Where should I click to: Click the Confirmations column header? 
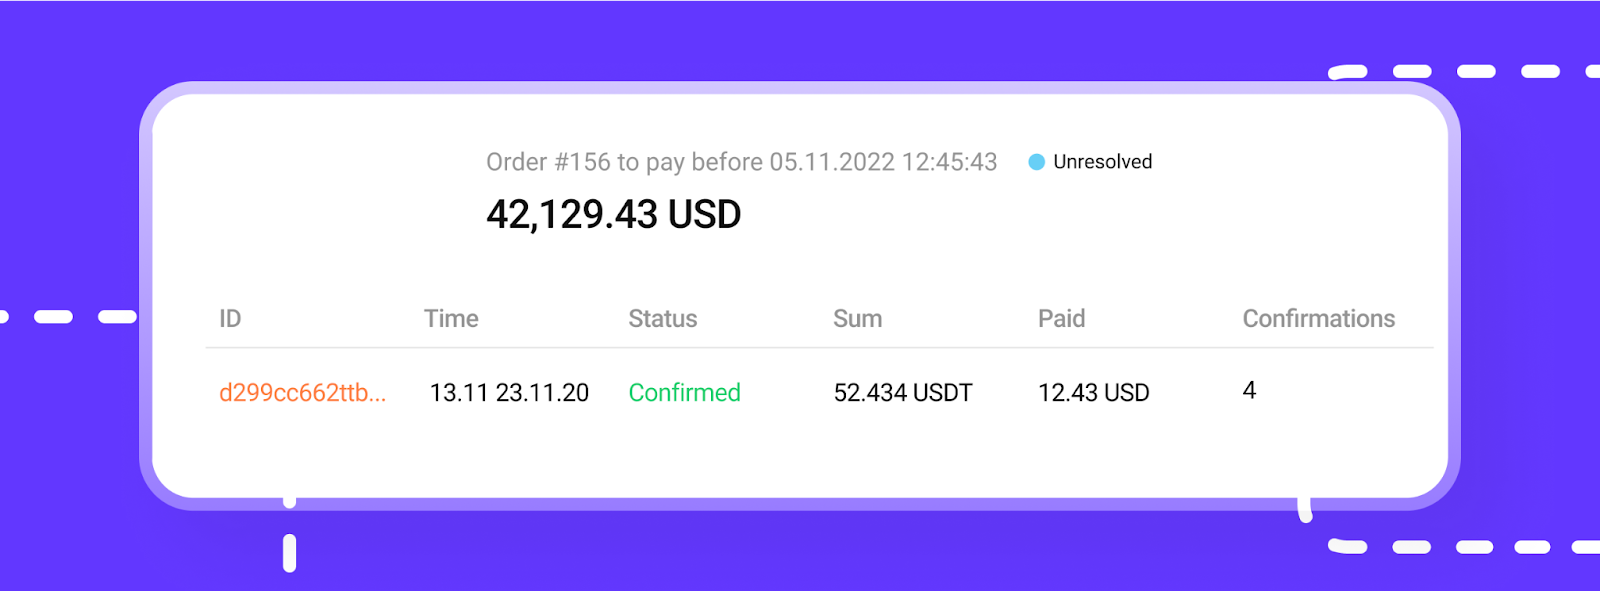(x=1318, y=319)
